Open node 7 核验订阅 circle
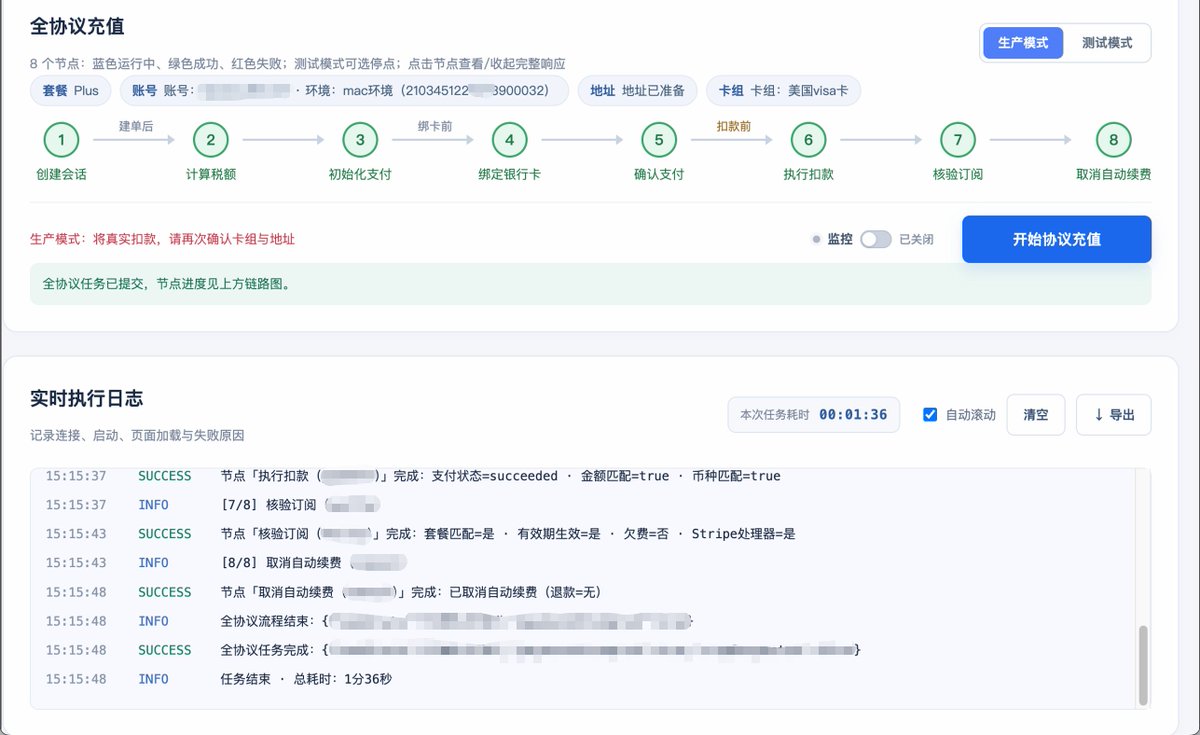Image resolution: width=1200 pixels, height=735 pixels. click(x=958, y=141)
